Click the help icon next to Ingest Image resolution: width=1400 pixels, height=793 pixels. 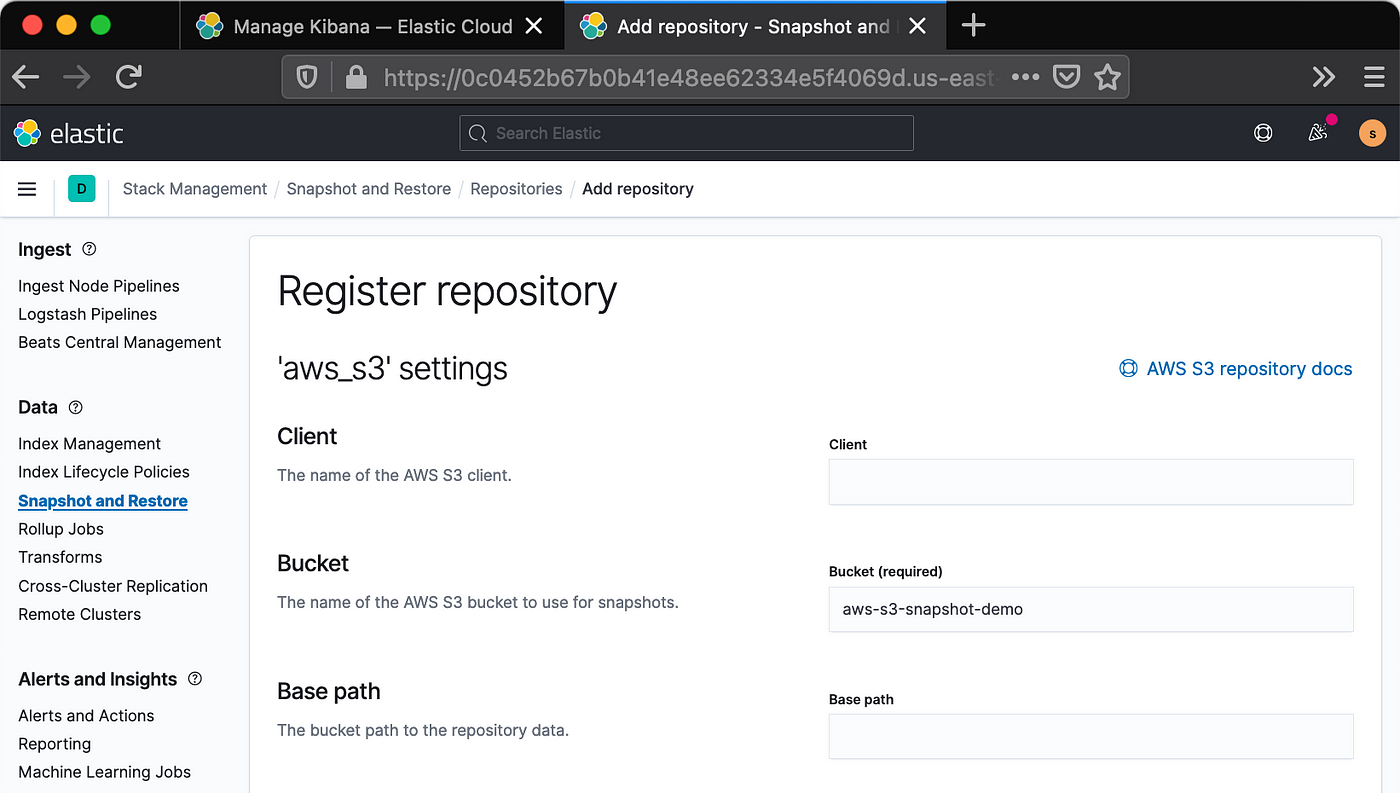coord(89,249)
